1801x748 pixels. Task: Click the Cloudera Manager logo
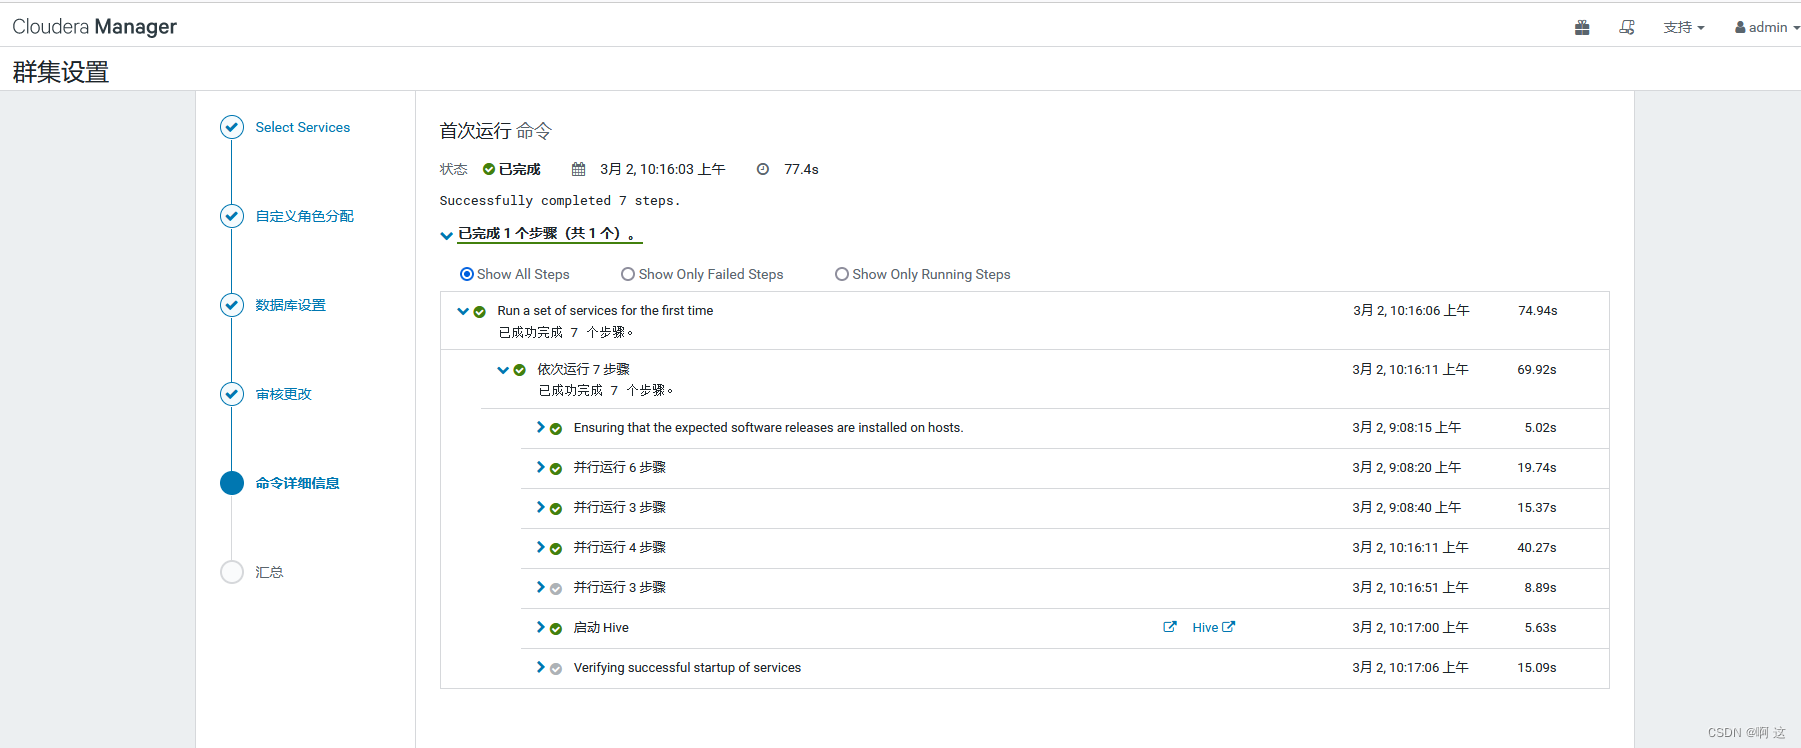tap(94, 27)
